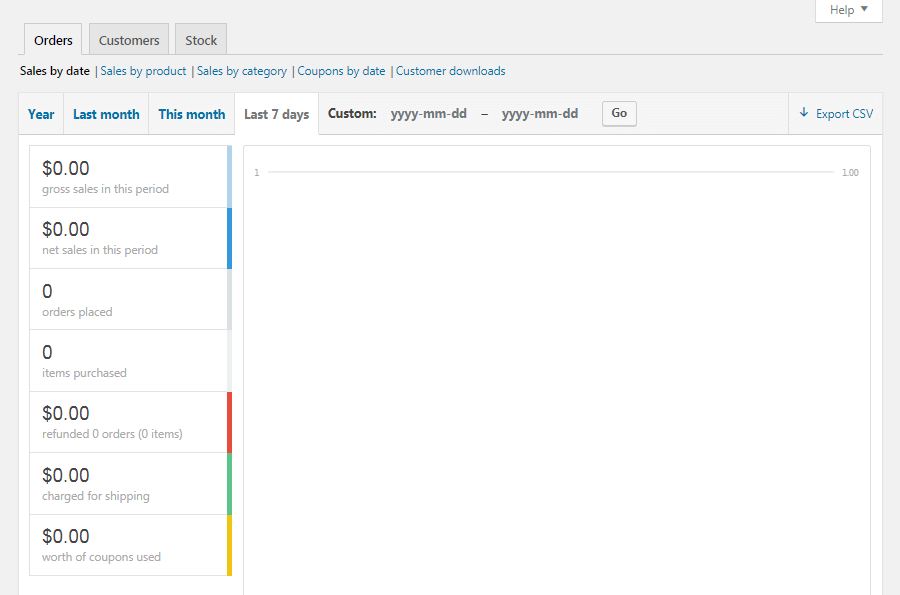Open the Sales by product report

[x=143, y=71]
